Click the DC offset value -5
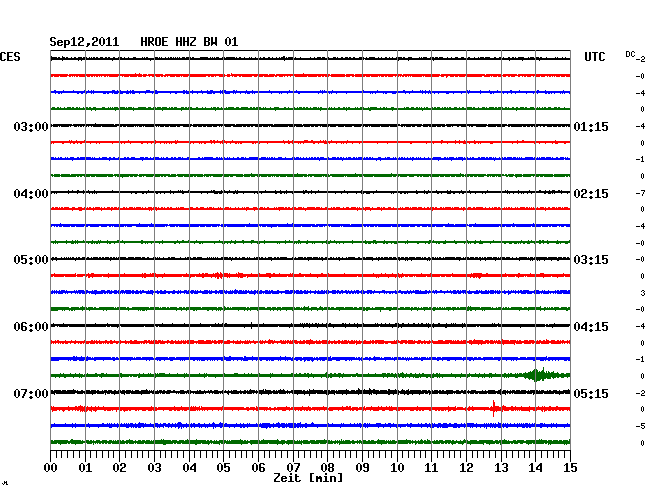The width and height of the screenshot is (650, 494). [641, 426]
